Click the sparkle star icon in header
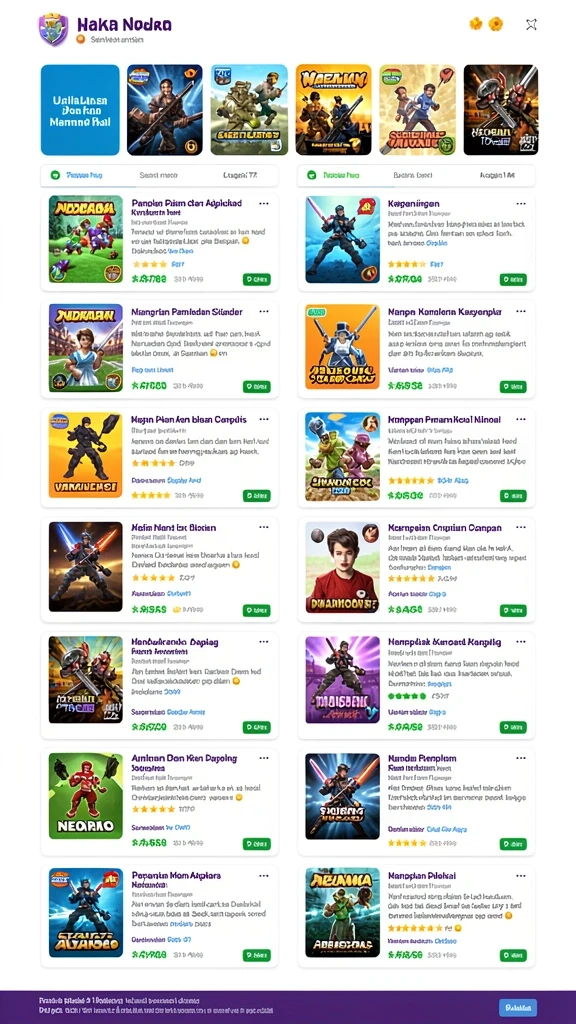 pos(531,24)
